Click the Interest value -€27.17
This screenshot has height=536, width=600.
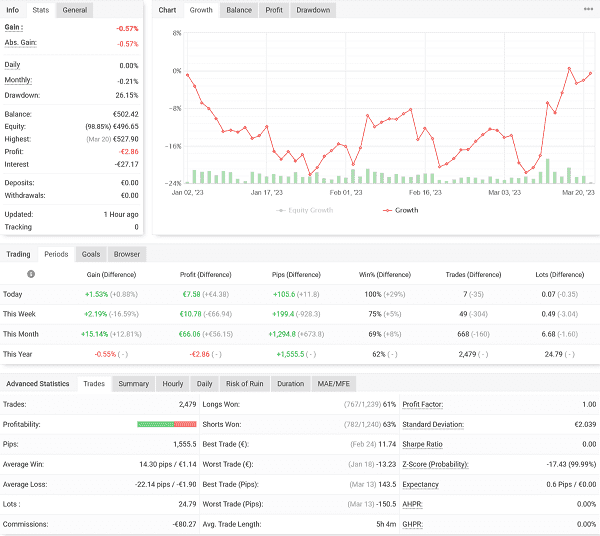pos(127,164)
